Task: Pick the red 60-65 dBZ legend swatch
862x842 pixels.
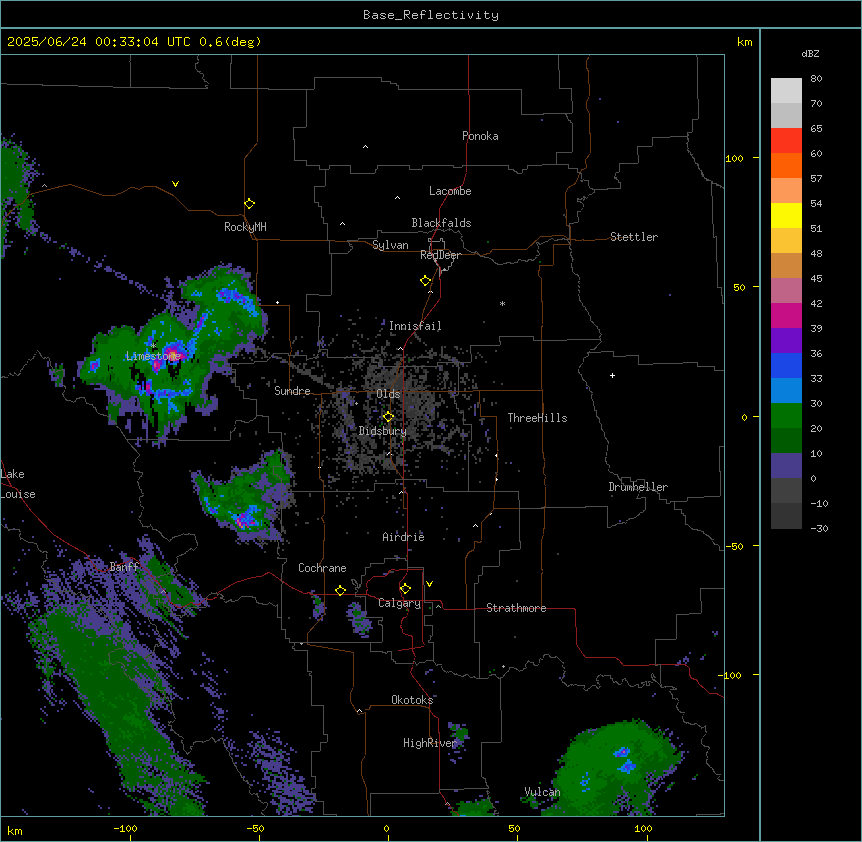Action: [x=786, y=140]
